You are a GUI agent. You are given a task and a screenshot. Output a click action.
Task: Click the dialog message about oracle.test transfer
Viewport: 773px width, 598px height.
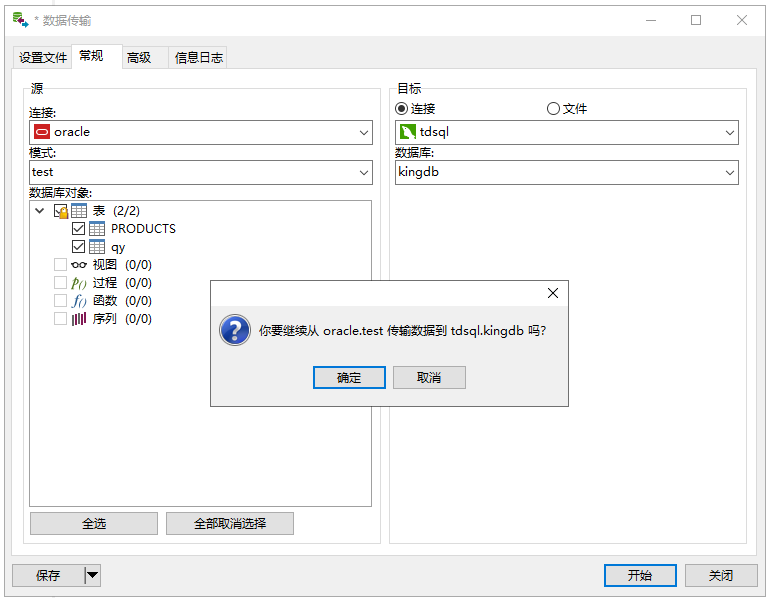(x=402, y=331)
